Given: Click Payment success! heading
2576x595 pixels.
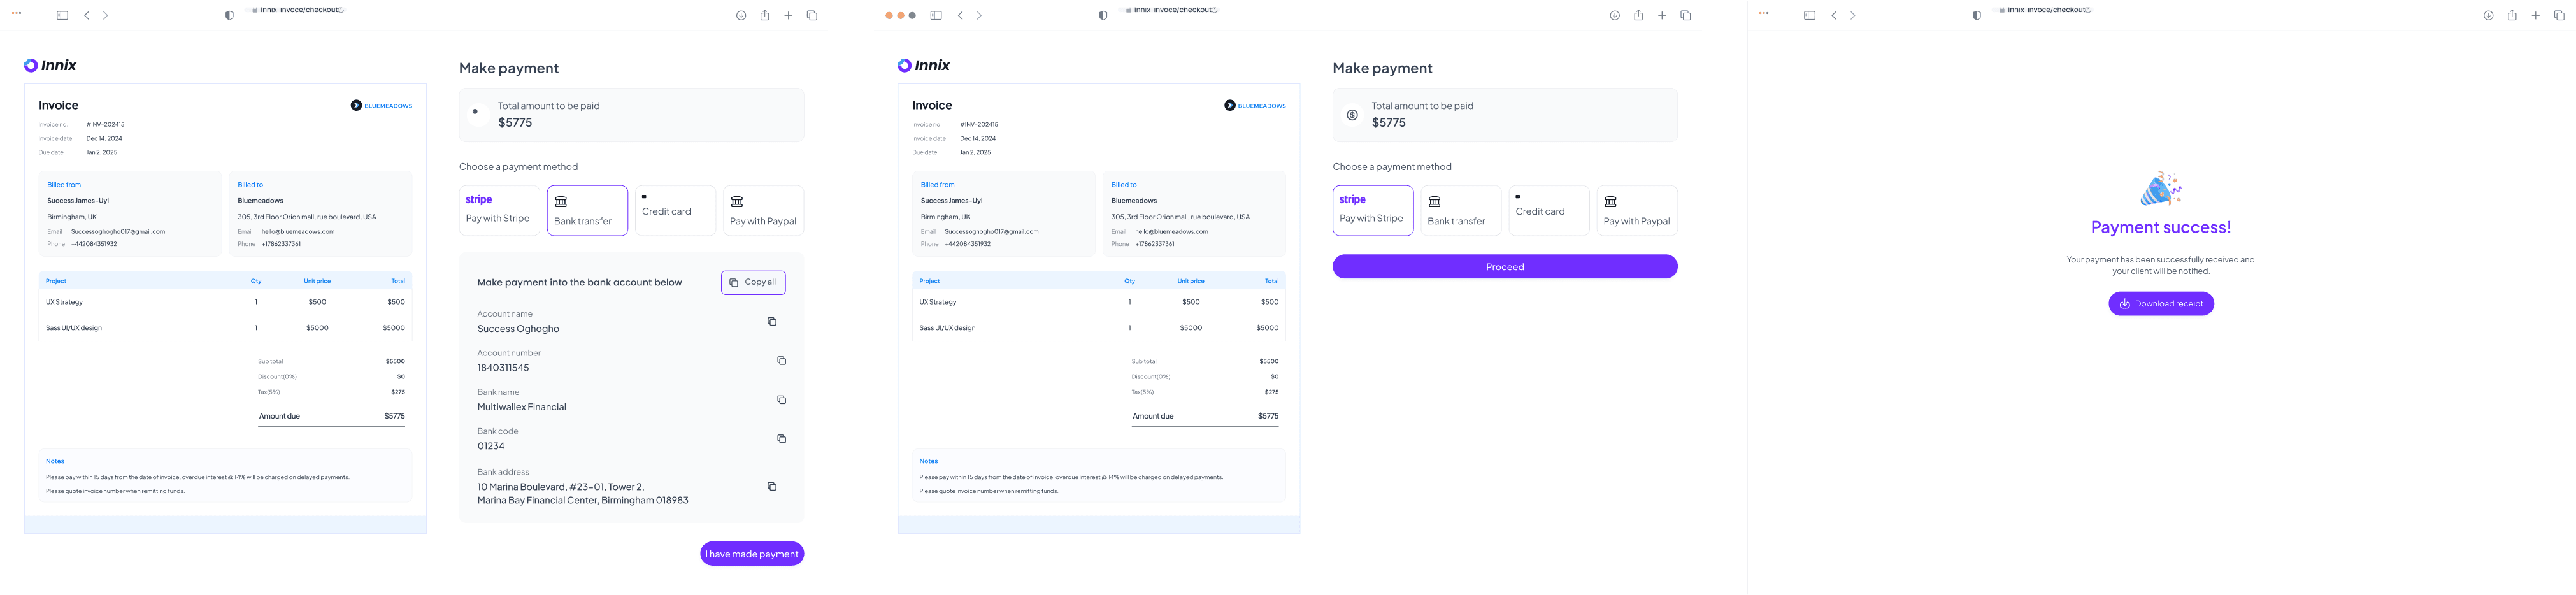Looking at the screenshot, I should coord(2160,227).
